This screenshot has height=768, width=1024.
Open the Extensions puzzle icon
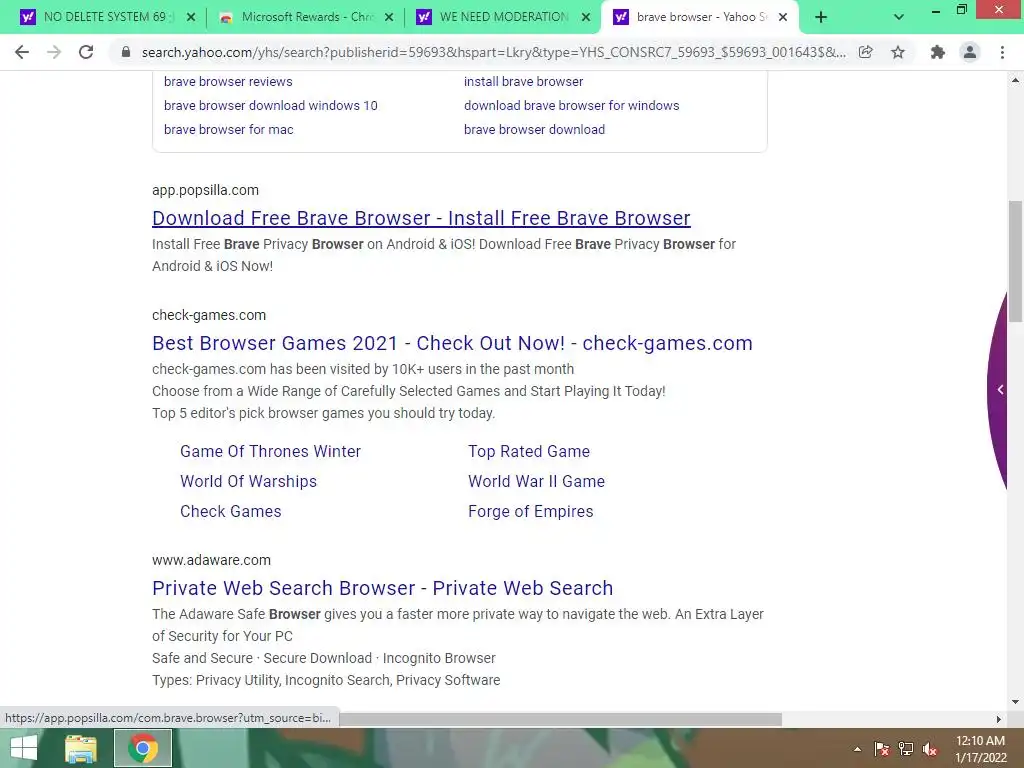coord(938,52)
